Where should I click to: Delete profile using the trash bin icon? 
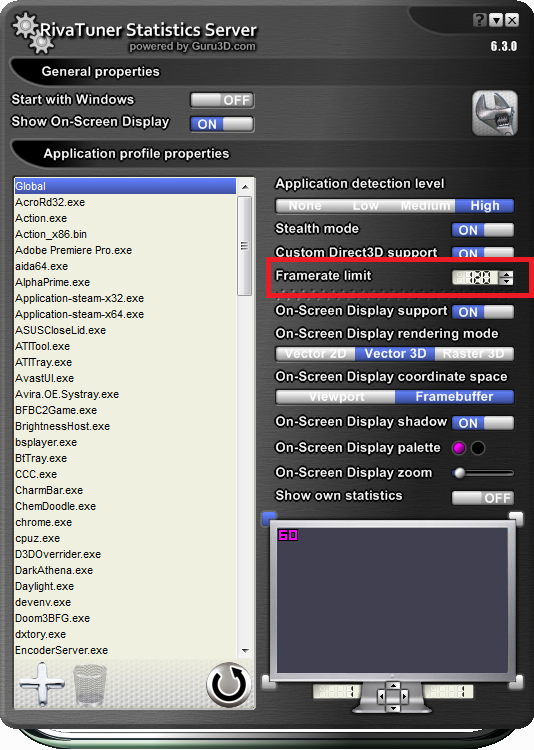(89, 685)
